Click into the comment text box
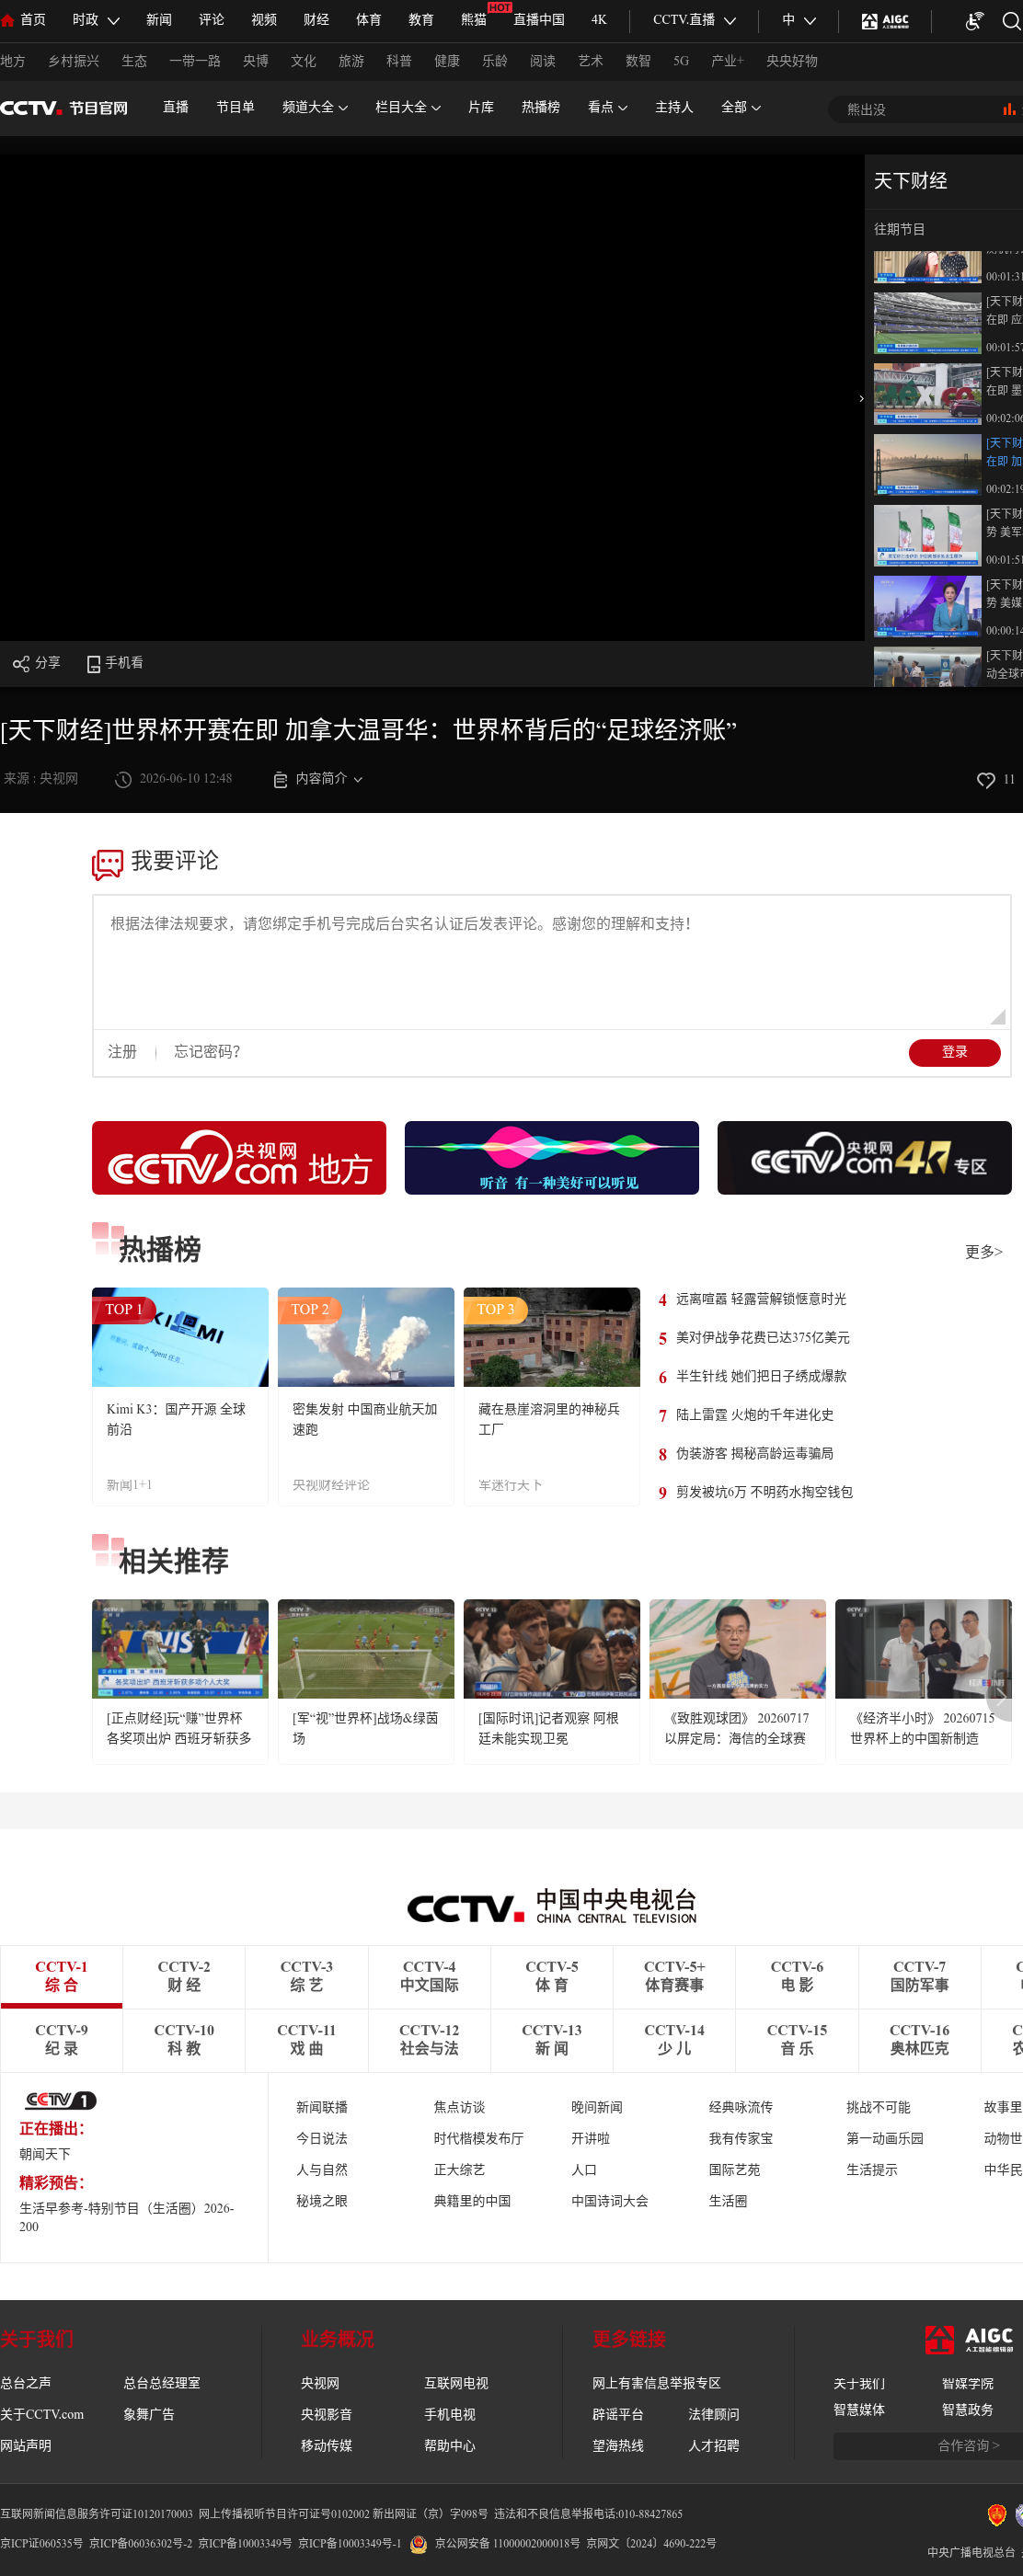 tap(552, 962)
